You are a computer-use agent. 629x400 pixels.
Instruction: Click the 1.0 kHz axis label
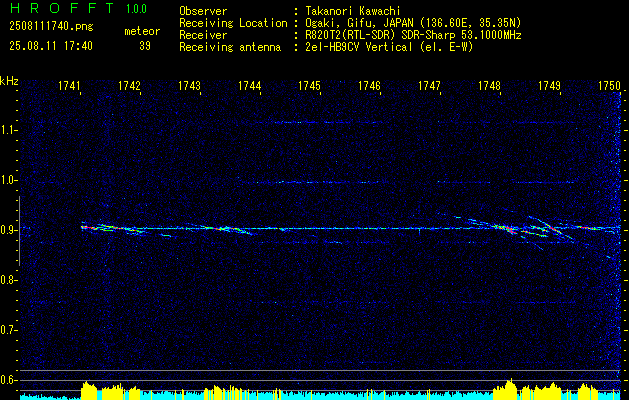6,180
